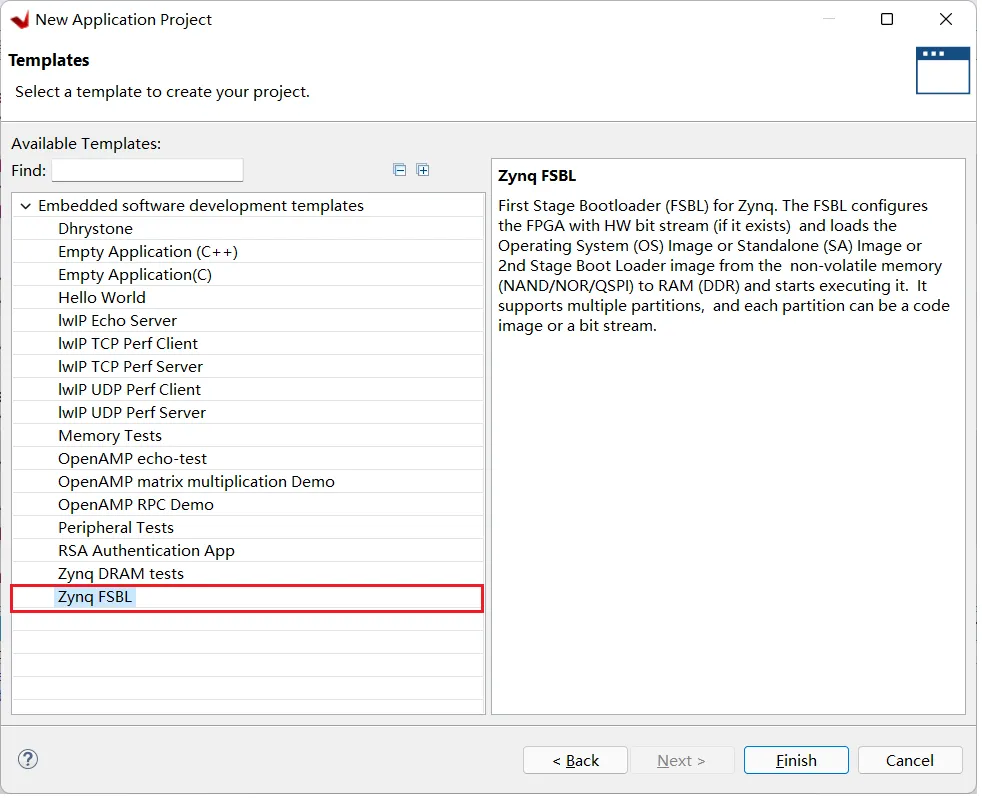
Task: Choose the Hello World template
Action: (x=249, y=299)
